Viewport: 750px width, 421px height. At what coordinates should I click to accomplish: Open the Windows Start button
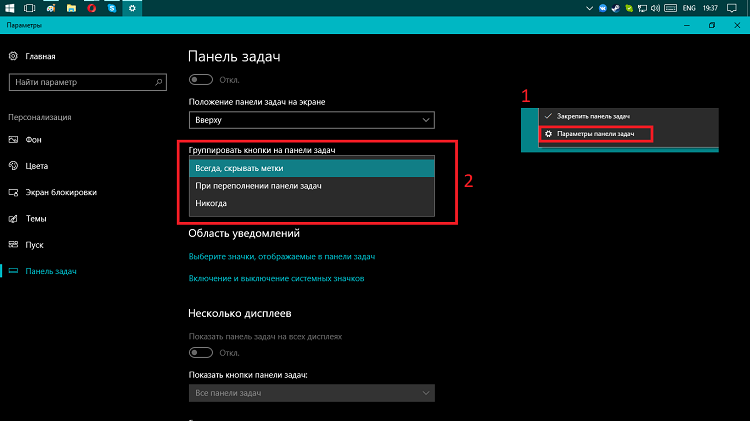(x=10, y=8)
